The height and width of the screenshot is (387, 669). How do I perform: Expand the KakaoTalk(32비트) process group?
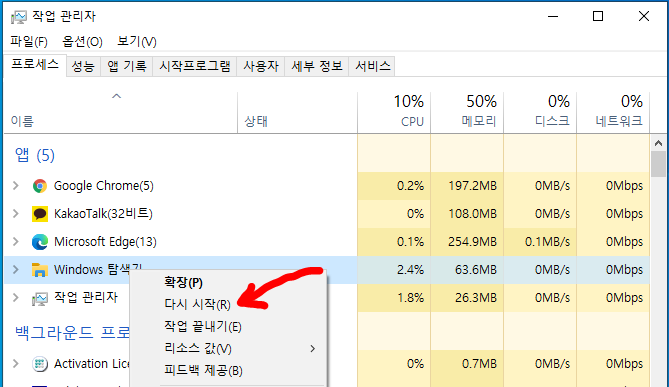pyautogui.click(x=16, y=213)
